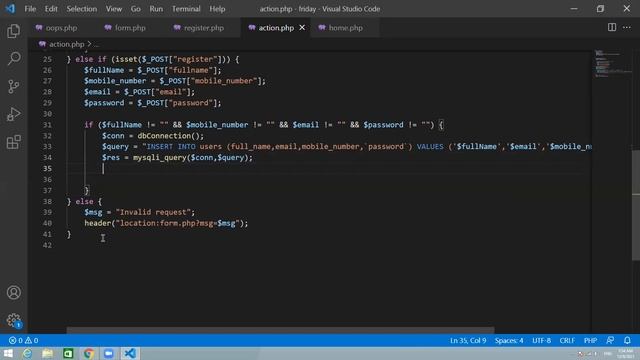The width and height of the screenshot is (640, 360).
Task: Expand the breadcrumb ellipsis segment
Action: (96, 44)
